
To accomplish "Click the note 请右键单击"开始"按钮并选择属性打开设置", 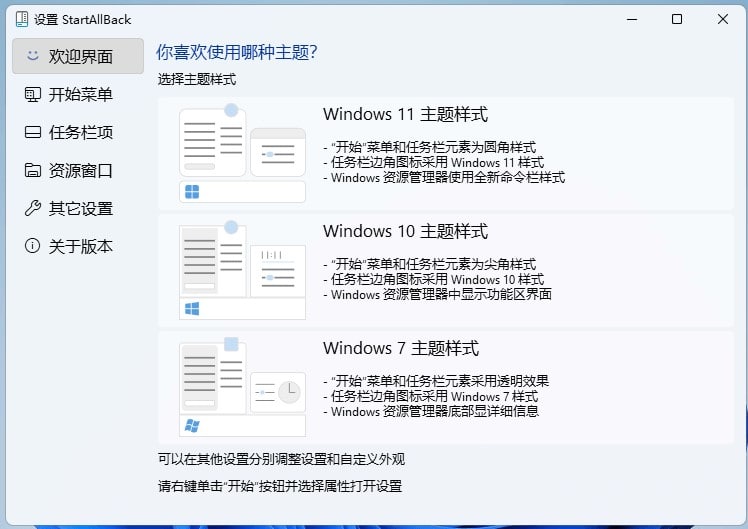I will coord(280,487).
